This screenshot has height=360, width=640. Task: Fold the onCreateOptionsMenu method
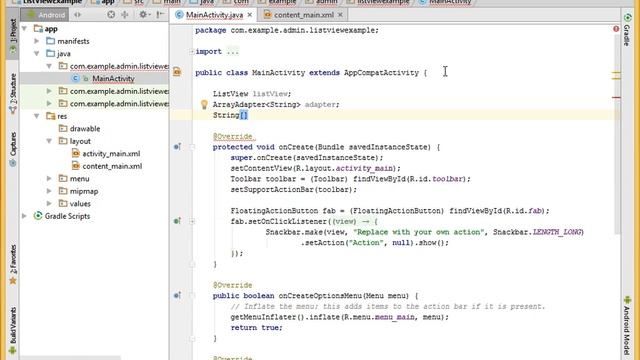click(192, 296)
